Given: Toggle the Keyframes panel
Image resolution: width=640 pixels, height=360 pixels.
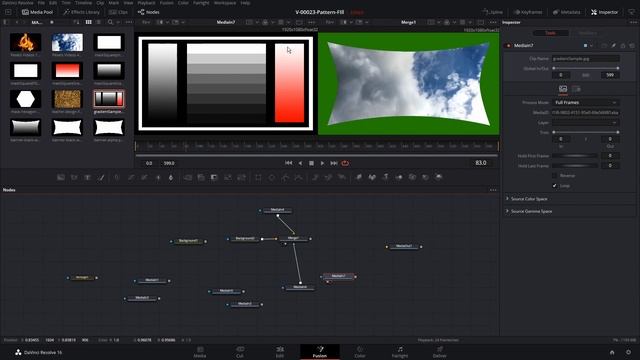Looking at the screenshot, I should (x=528, y=12).
